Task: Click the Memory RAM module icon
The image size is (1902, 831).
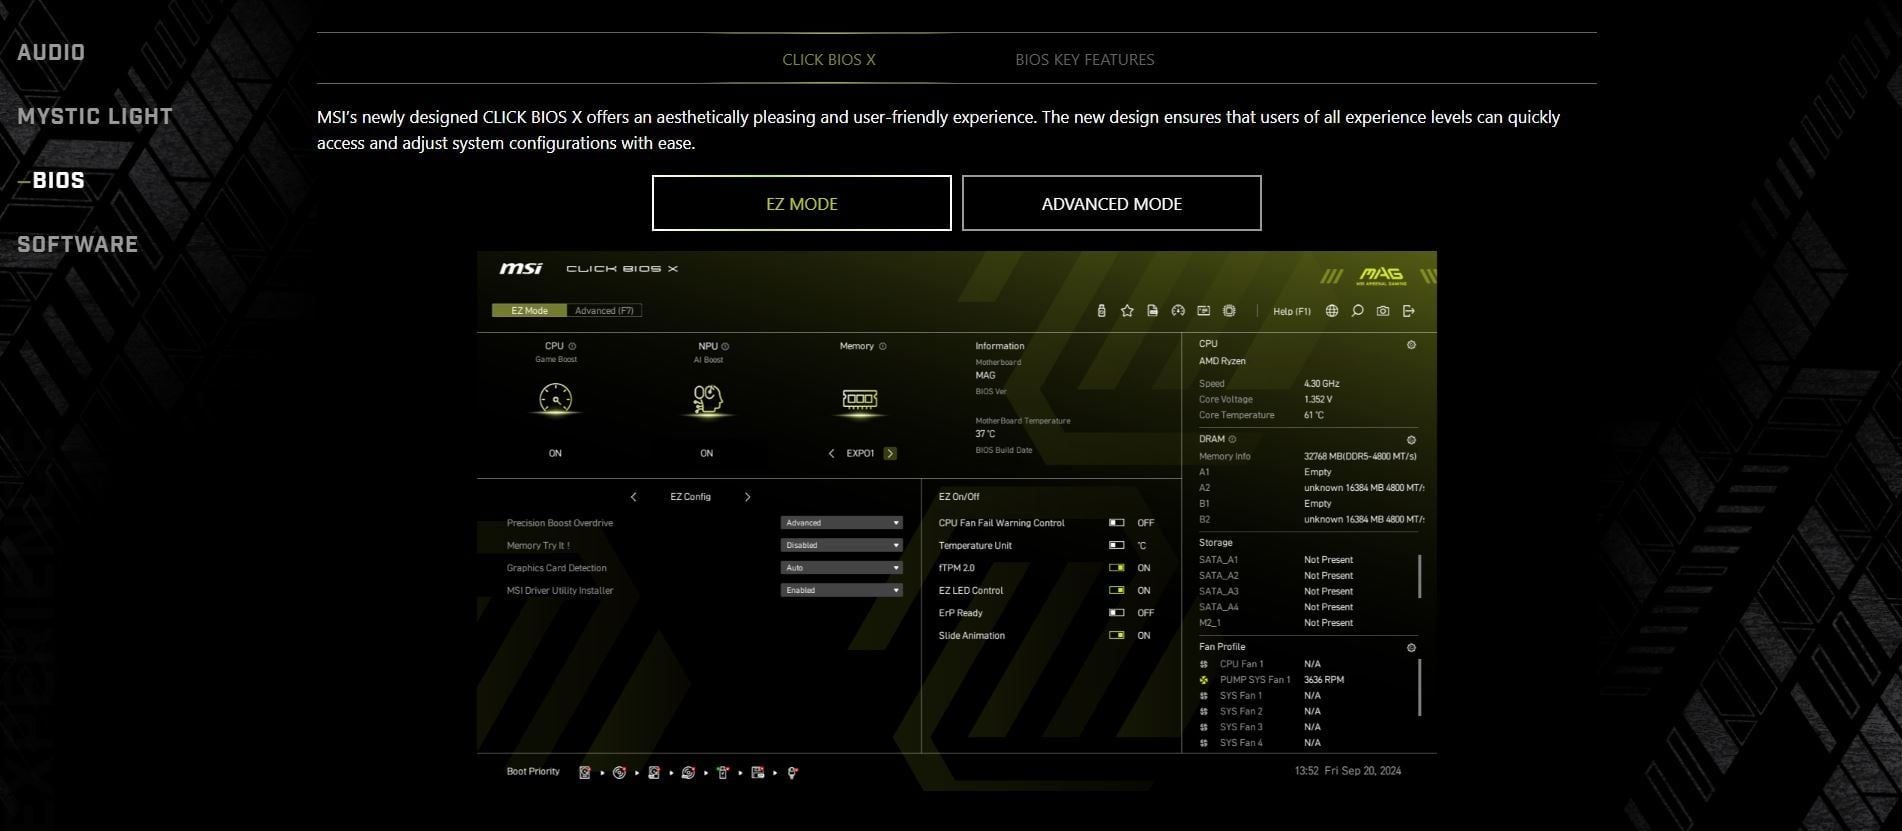Action: tap(859, 399)
